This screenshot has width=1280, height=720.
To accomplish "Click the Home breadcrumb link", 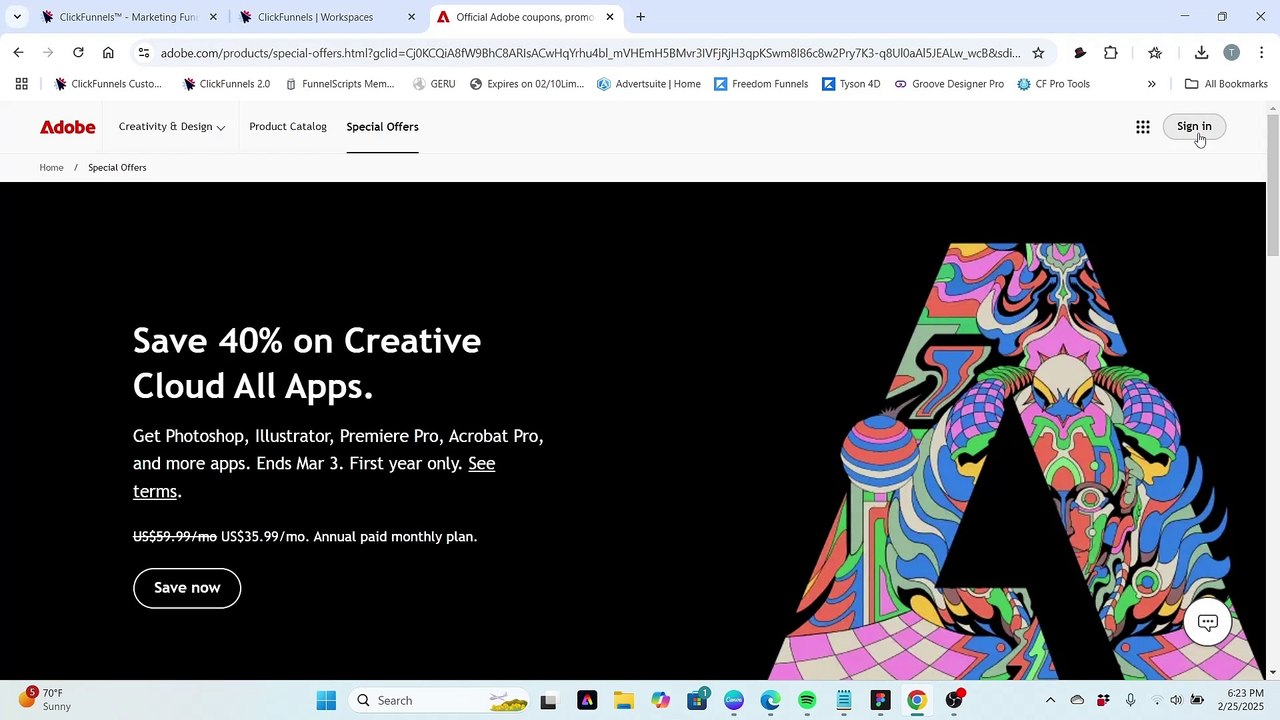I will 51,168.
